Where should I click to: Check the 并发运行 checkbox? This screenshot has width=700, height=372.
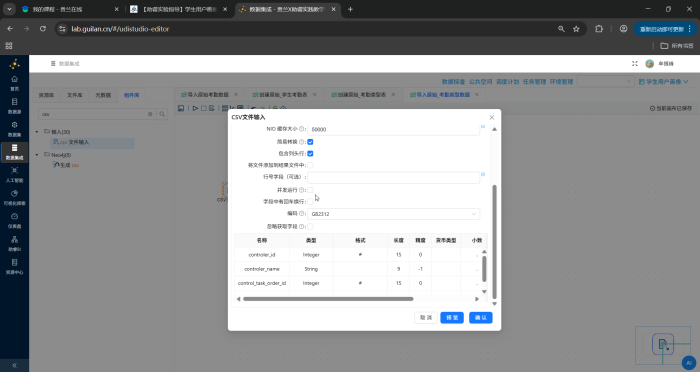pos(310,190)
